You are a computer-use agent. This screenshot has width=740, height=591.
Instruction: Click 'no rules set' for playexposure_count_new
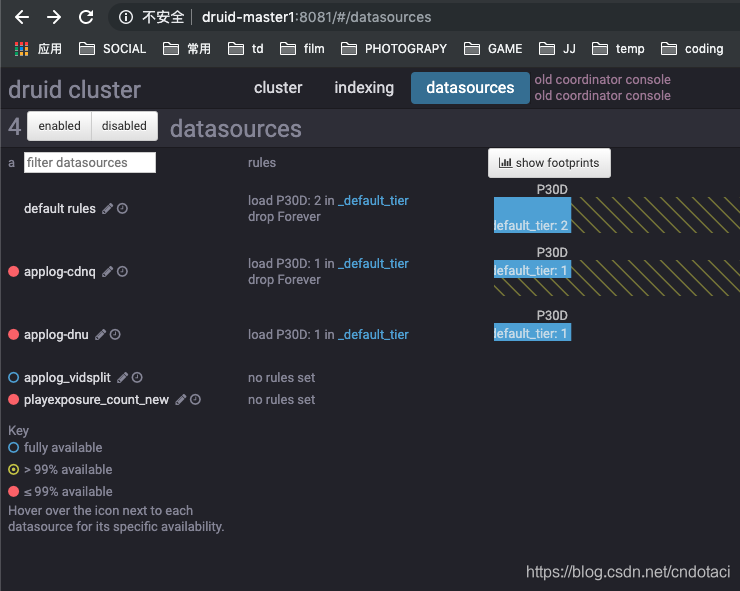[281, 400]
